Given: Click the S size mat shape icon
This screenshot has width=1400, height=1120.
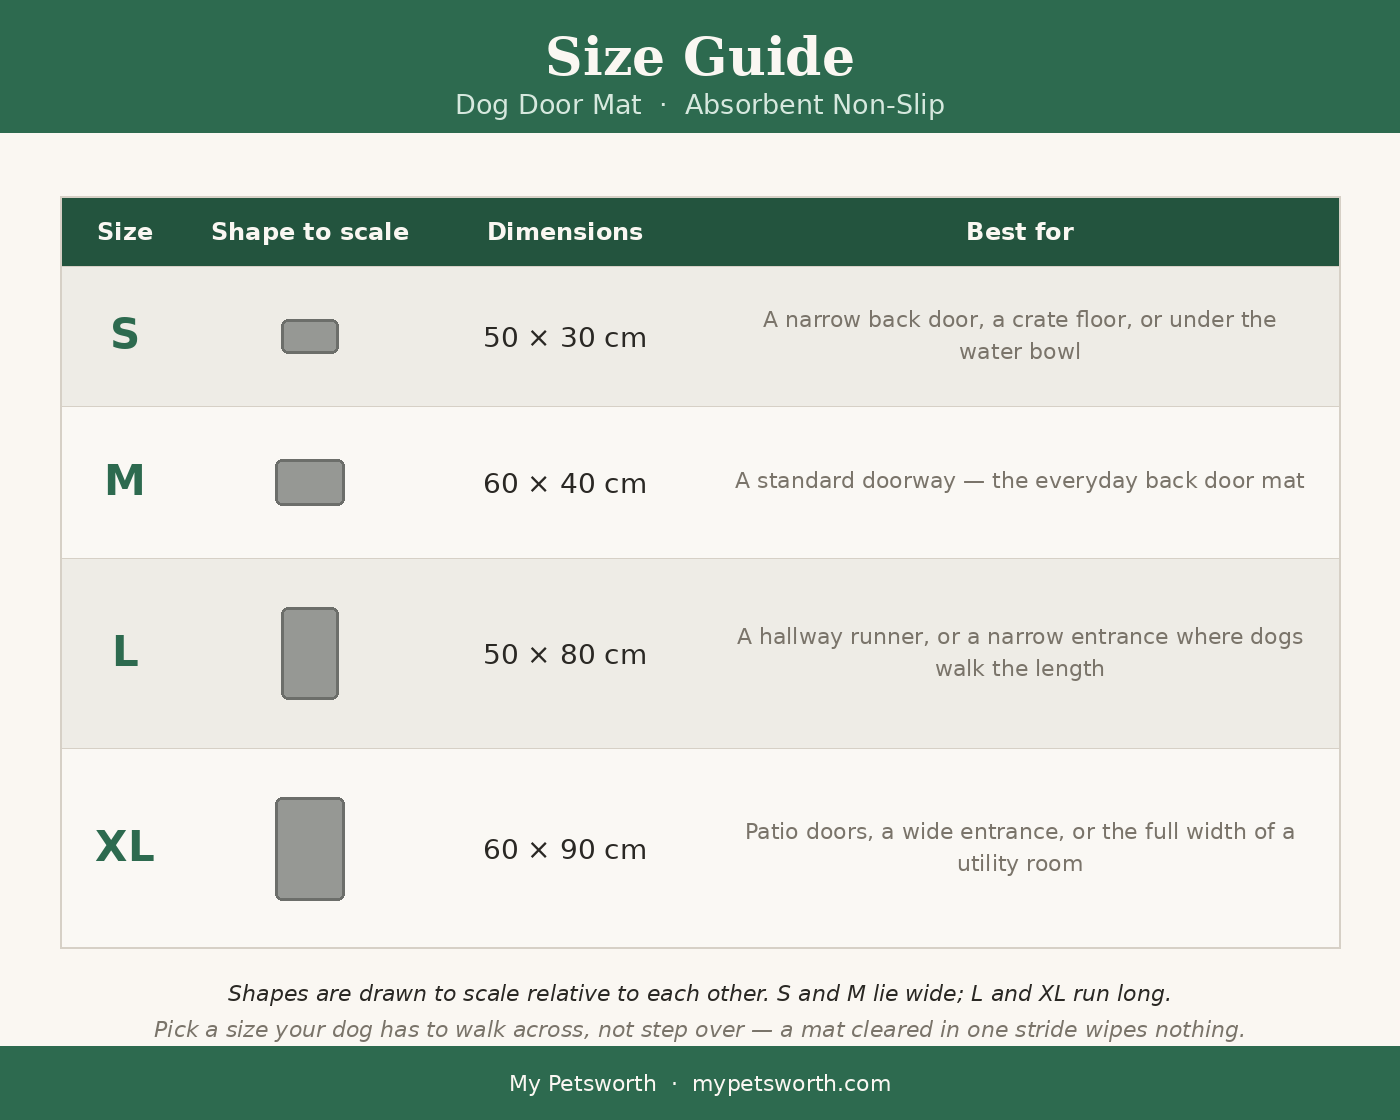Looking at the screenshot, I should [x=310, y=337].
